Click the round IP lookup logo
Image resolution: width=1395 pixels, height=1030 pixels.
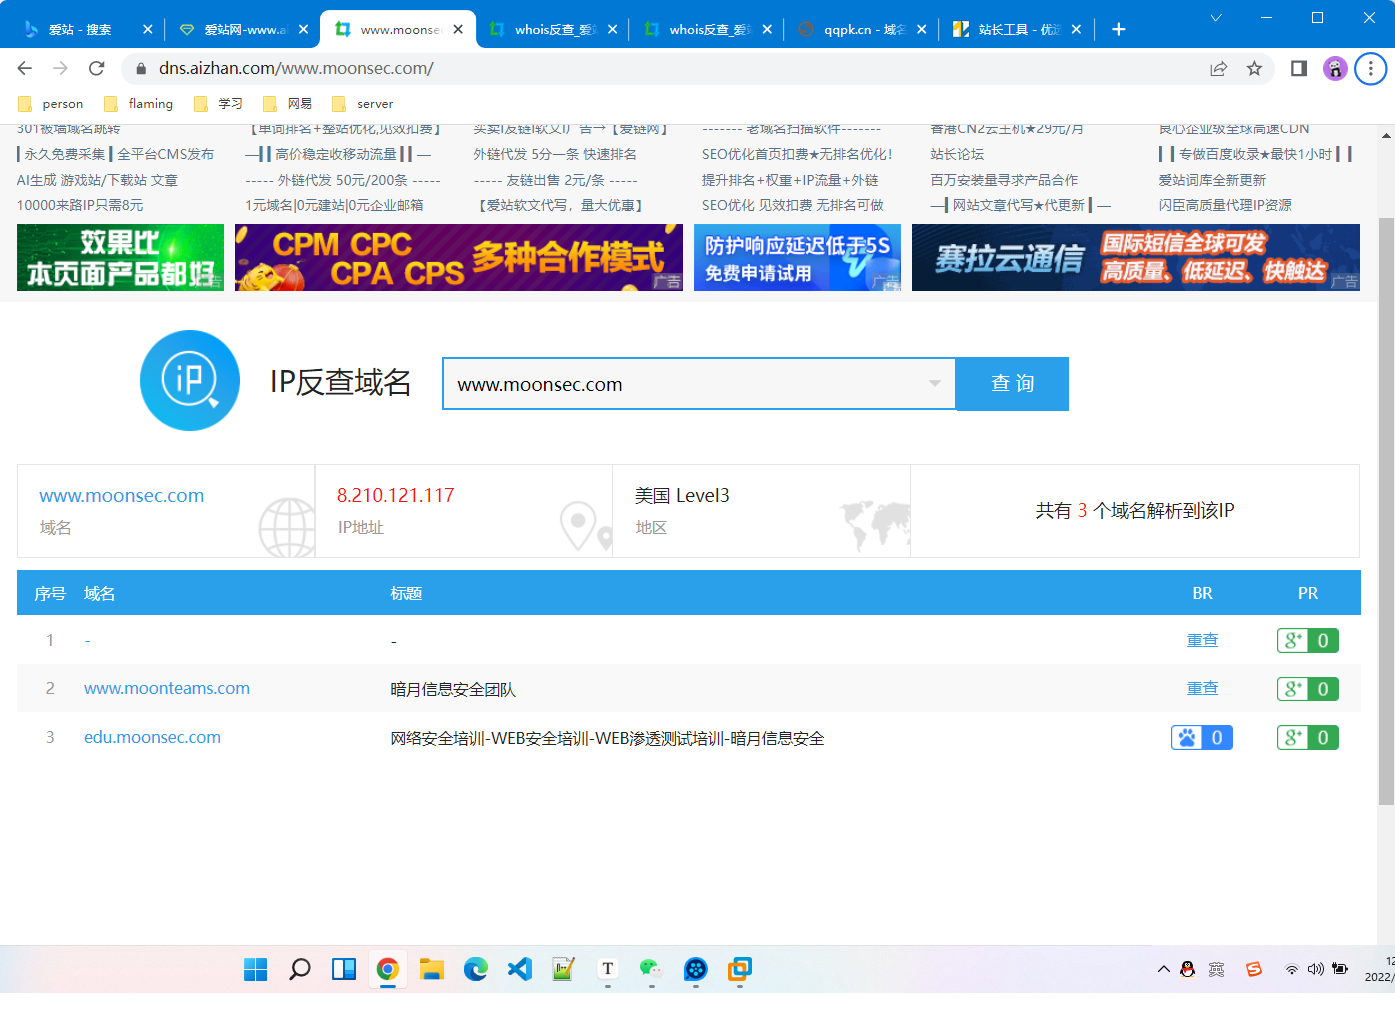[x=190, y=381]
